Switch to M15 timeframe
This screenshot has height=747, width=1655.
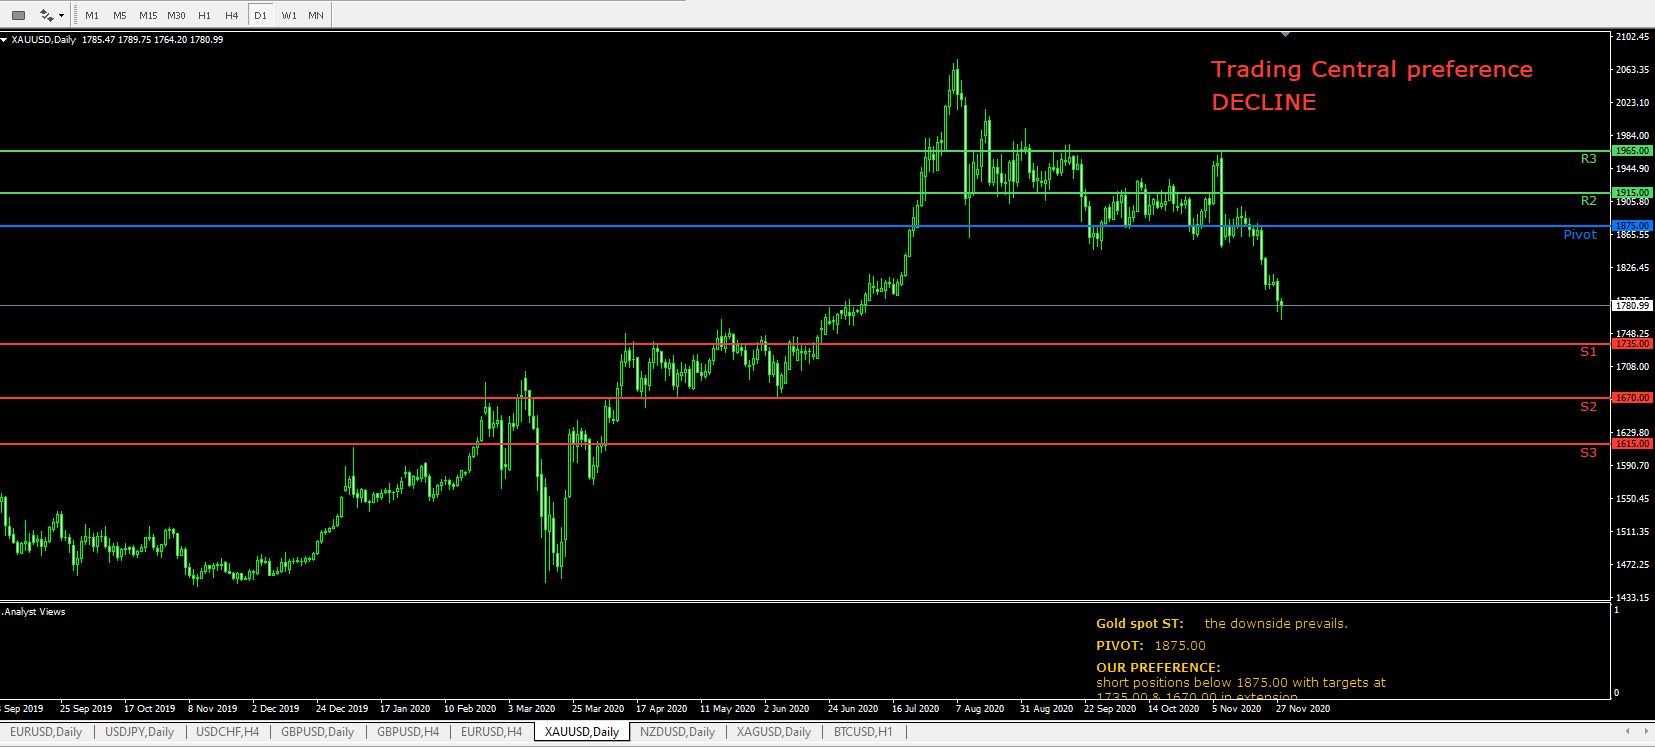tap(148, 15)
